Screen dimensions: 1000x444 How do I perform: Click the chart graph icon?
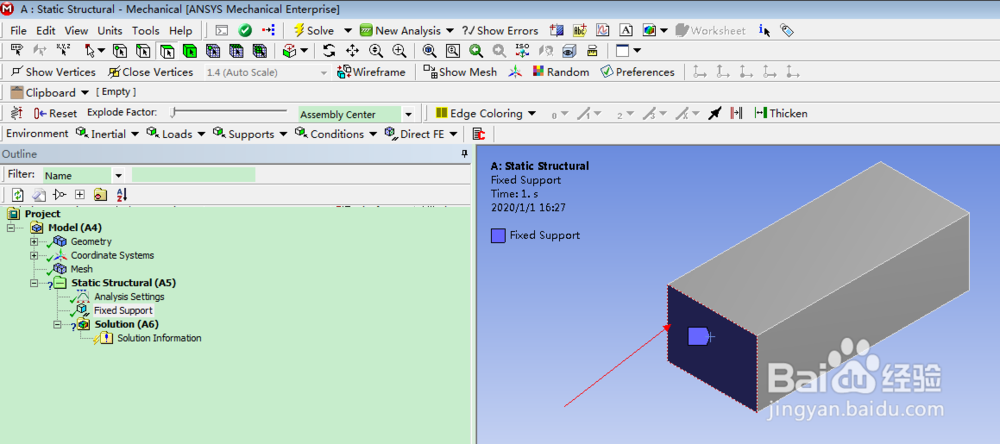(x=603, y=30)
